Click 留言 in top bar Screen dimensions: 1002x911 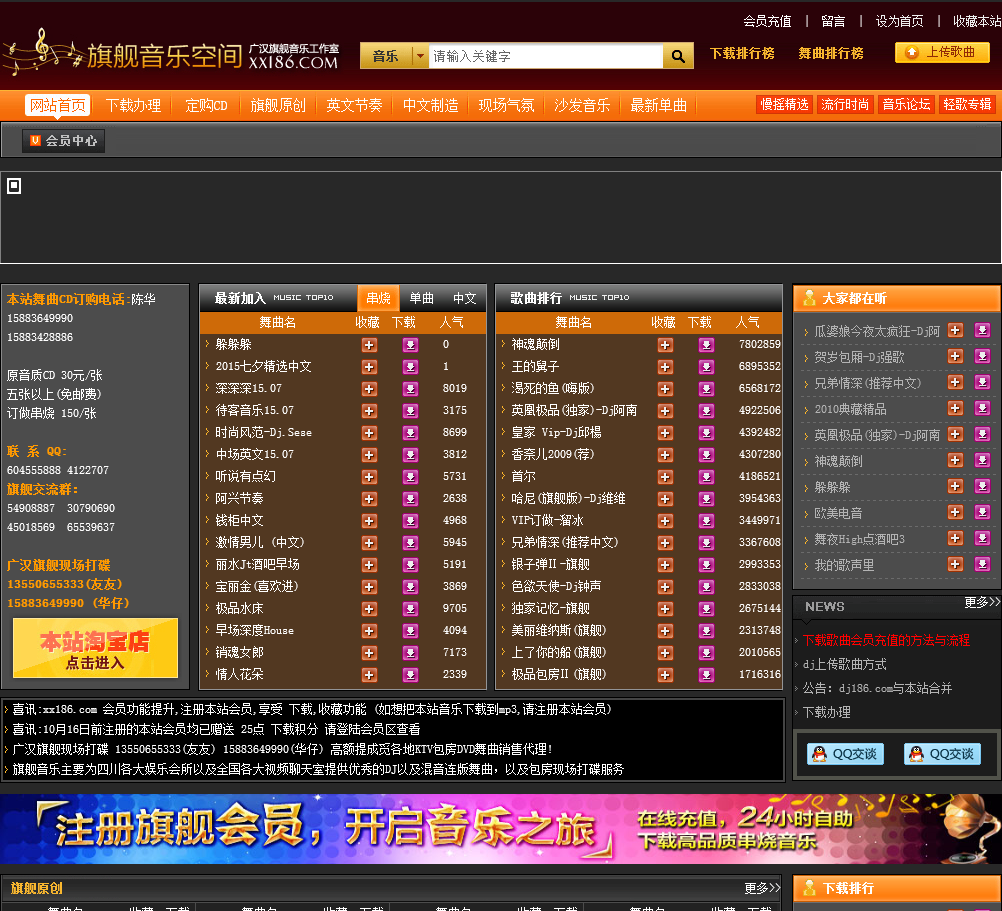click(x=833, y=21)
